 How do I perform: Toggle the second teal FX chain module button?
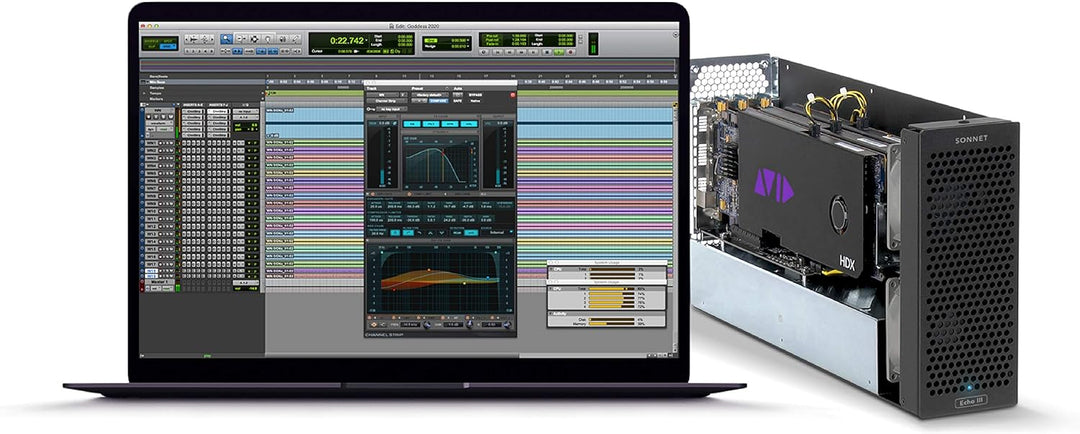point(430,124)
